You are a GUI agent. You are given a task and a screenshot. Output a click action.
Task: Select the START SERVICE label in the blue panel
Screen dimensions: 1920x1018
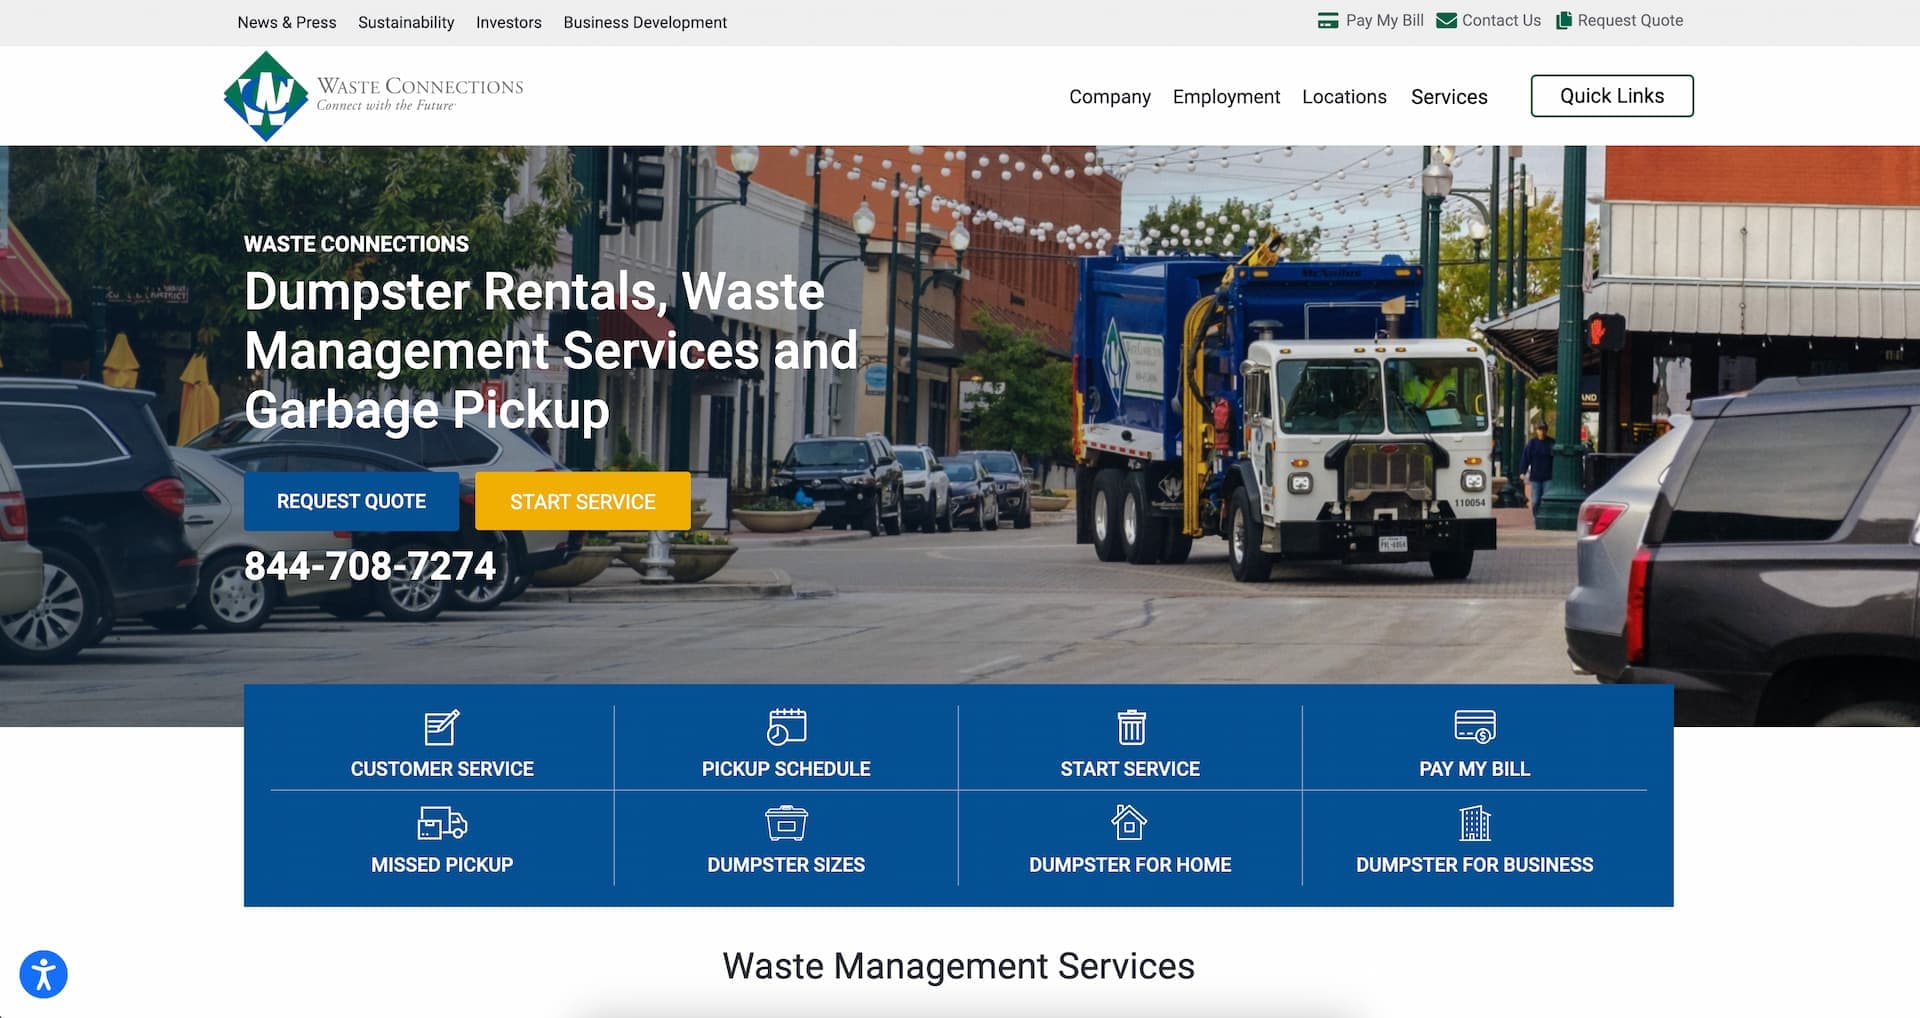[1130, 769]
